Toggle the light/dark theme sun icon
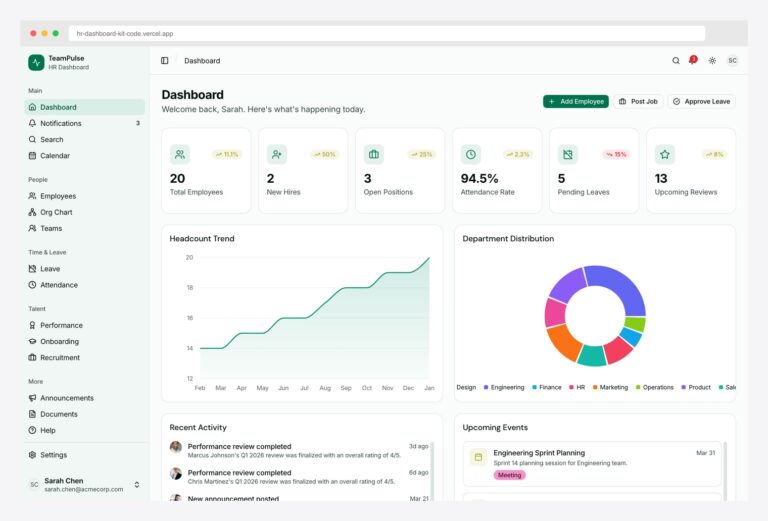 point(712,61)
